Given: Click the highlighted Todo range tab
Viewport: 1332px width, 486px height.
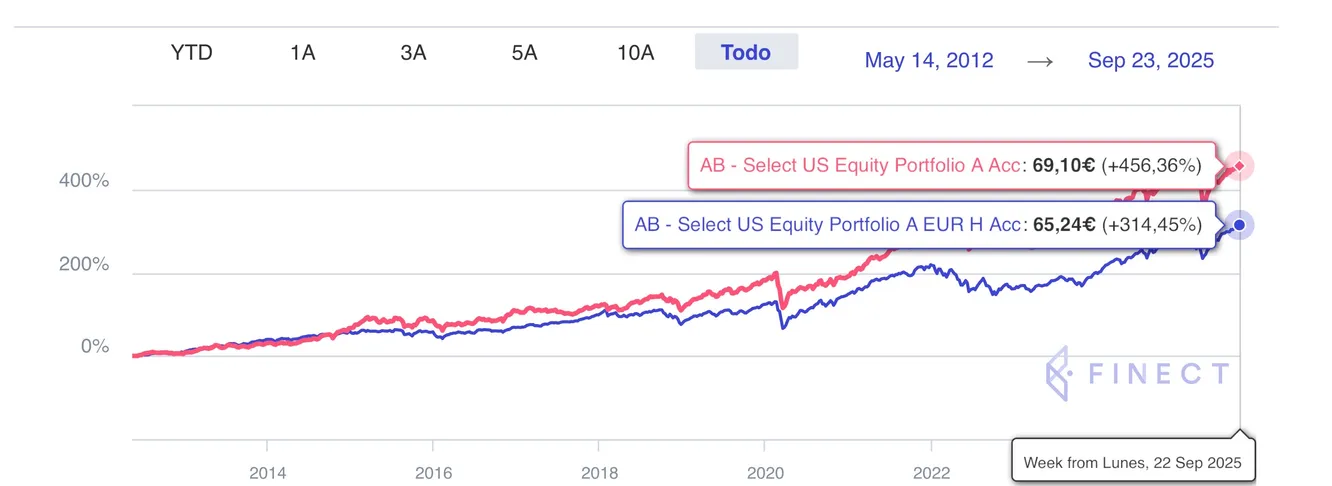Looking at the screenshot, I should [x=746, y=52].
